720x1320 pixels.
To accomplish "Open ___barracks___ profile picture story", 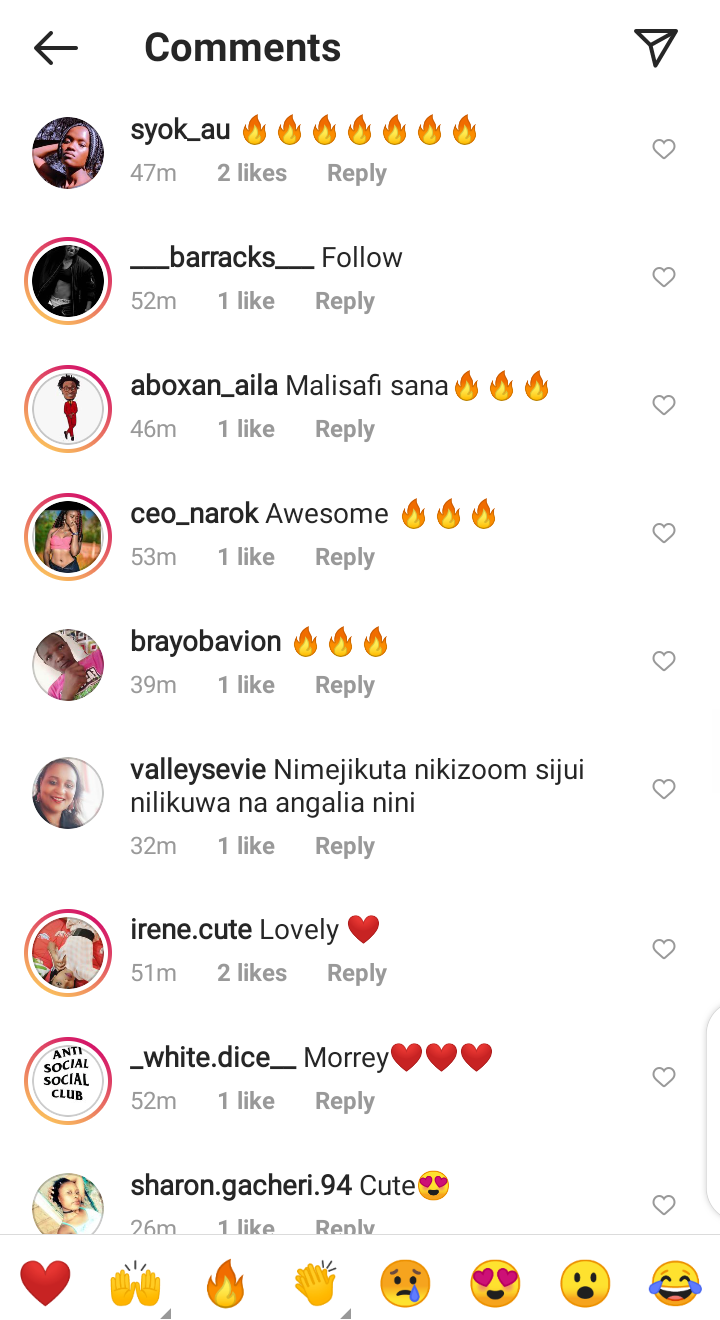I will [68, 281].
